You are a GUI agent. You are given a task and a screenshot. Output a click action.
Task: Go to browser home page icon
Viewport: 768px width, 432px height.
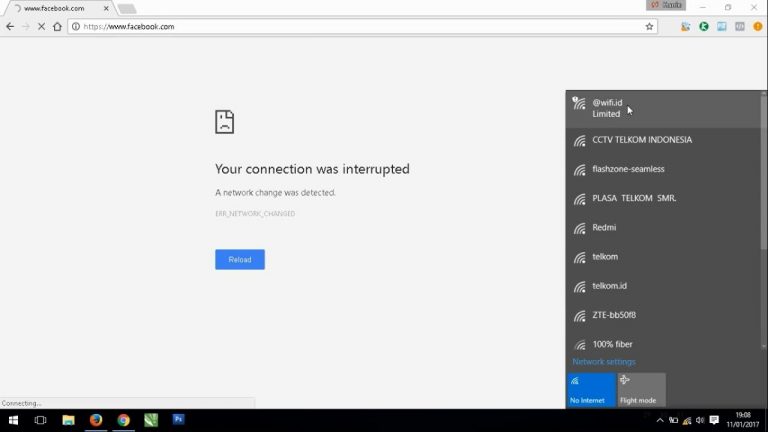click(x=57, y=26)
